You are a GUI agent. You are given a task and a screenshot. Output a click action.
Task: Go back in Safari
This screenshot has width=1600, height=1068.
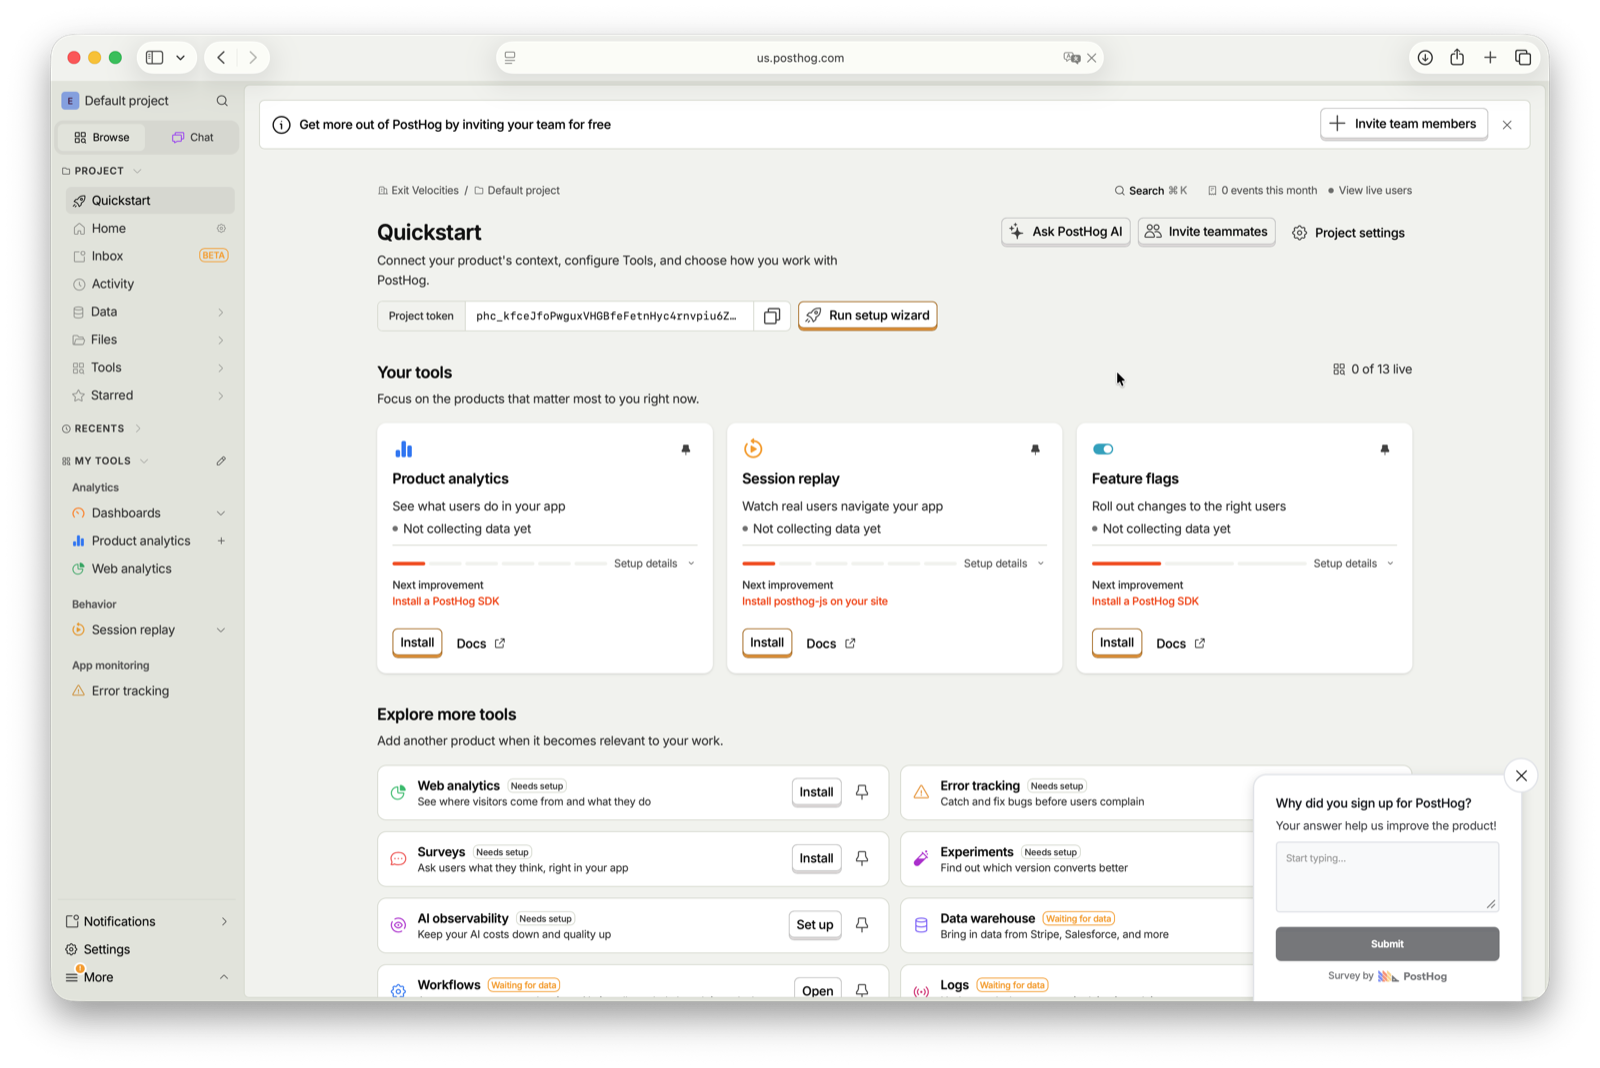pos(221,58)
